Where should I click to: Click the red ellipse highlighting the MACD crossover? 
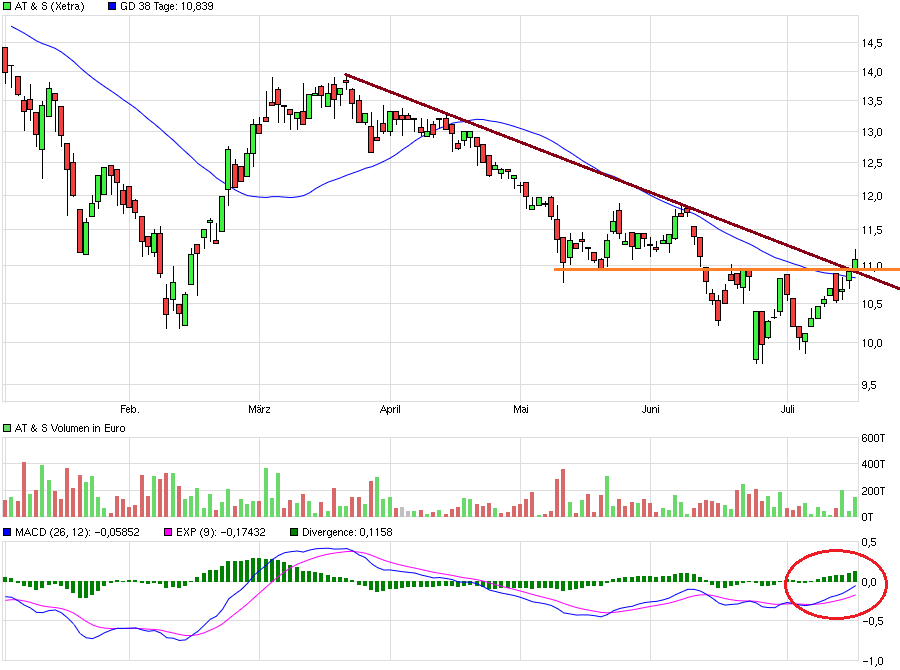[x=788, y=592]
